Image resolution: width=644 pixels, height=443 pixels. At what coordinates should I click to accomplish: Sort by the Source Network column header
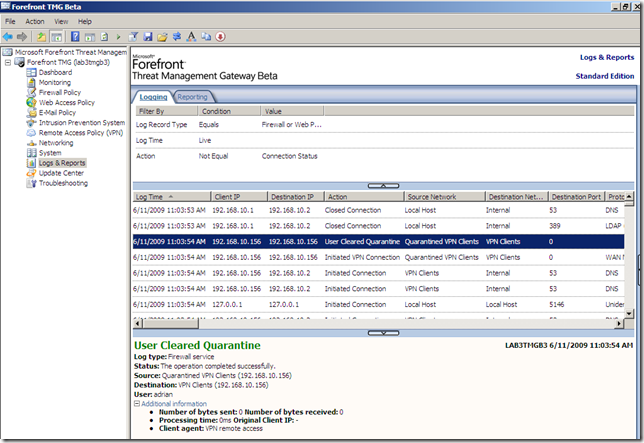click(445, 197)
